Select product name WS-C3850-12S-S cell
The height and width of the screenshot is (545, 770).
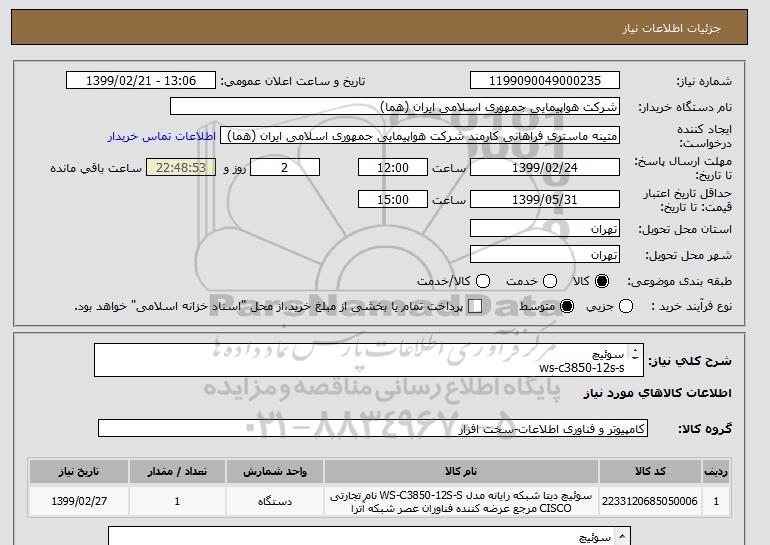coord(461,501)
